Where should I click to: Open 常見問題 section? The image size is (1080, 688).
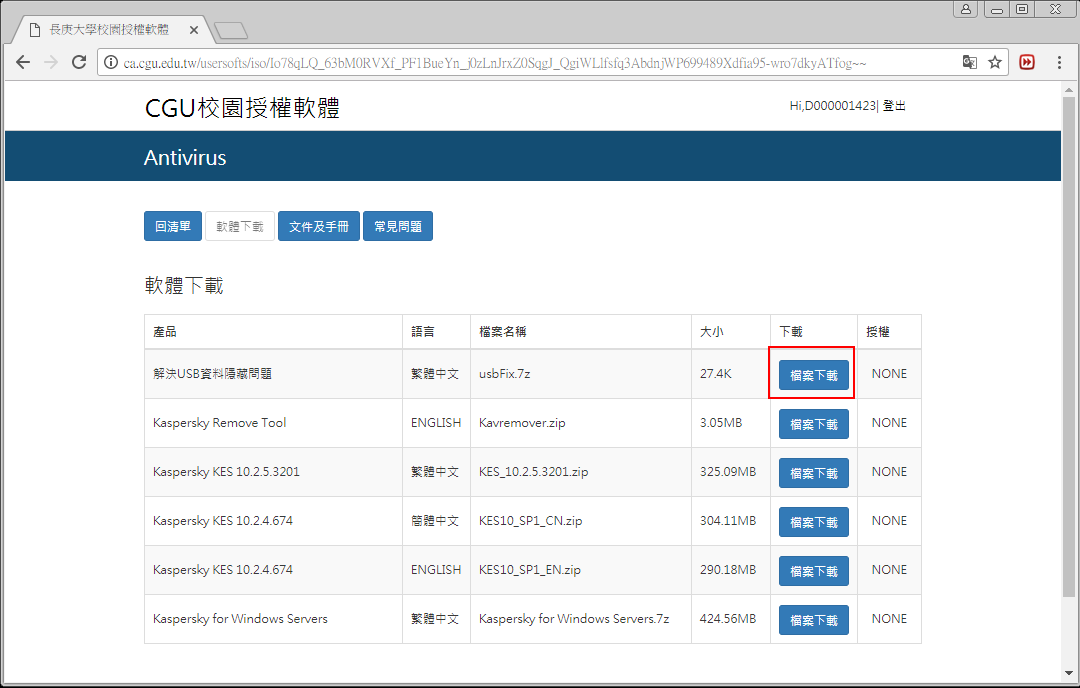[x=397, y=226]
